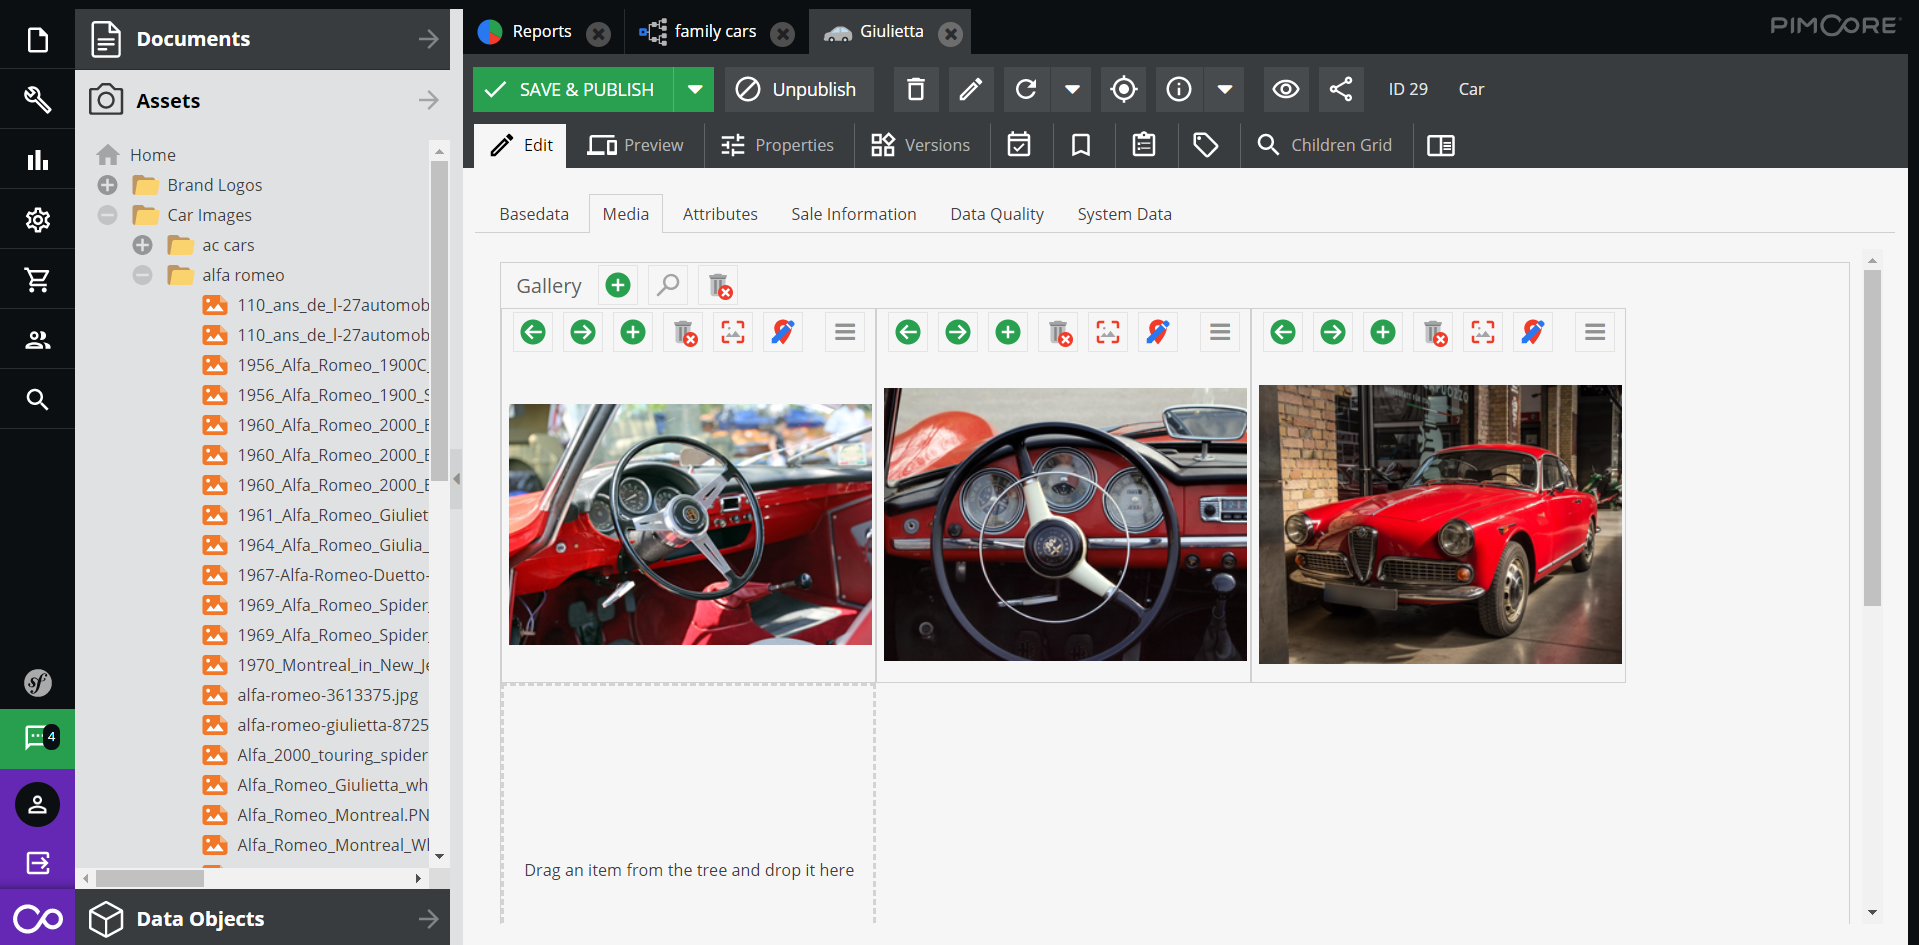Open the family cars tab
The width and height of the screenshot is (1919, 945).
click(715, 32)
